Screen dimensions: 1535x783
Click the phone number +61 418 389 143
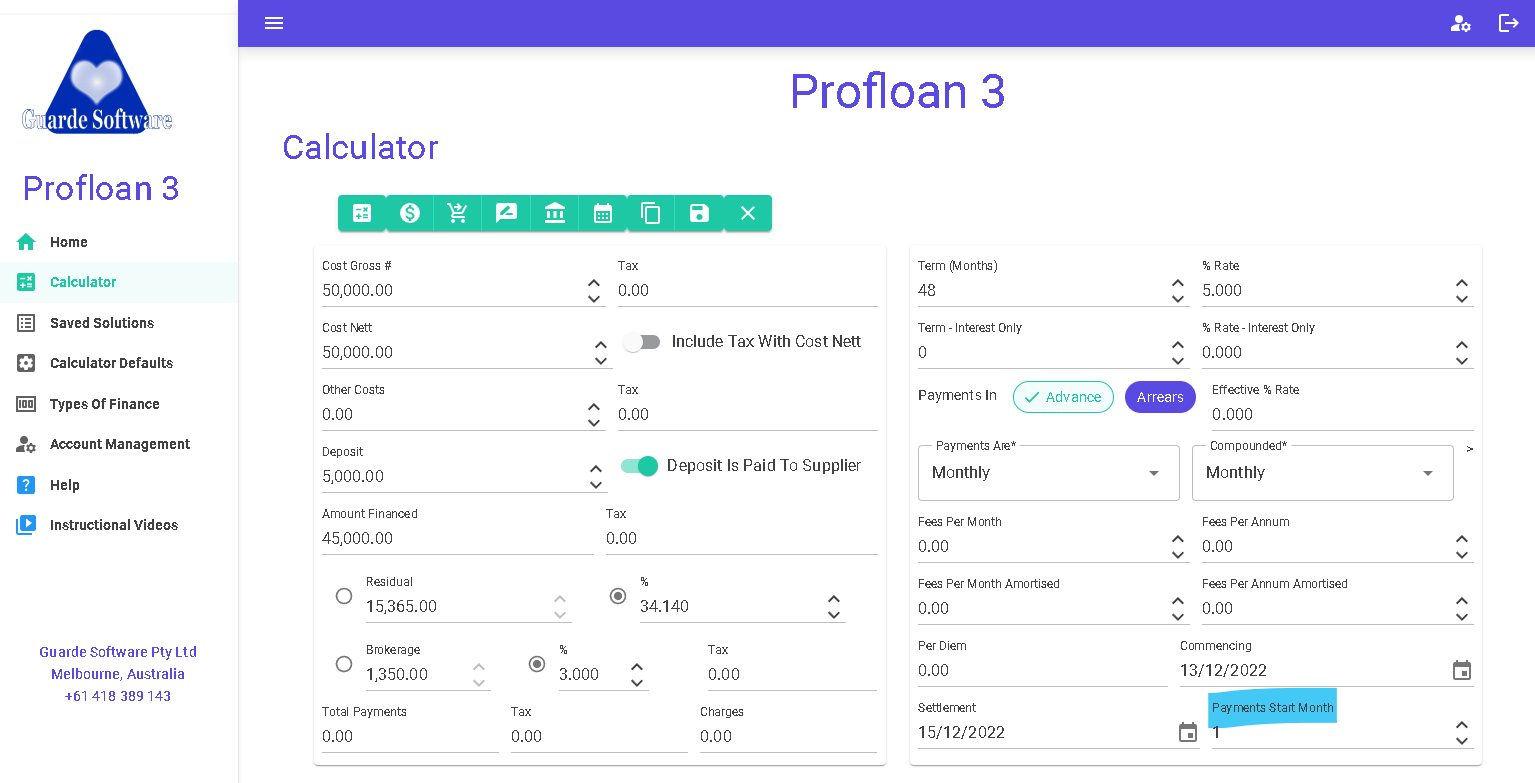tap(118, 696)
